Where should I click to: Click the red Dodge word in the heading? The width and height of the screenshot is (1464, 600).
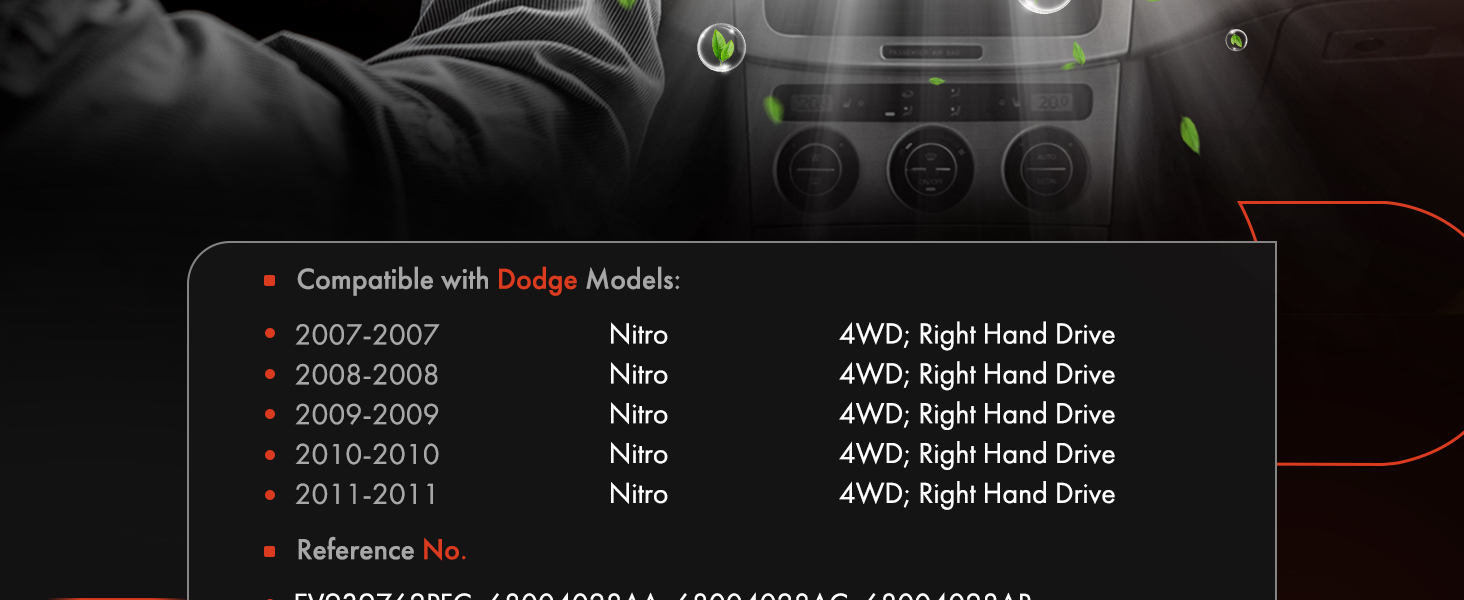[x=537, y=280]
